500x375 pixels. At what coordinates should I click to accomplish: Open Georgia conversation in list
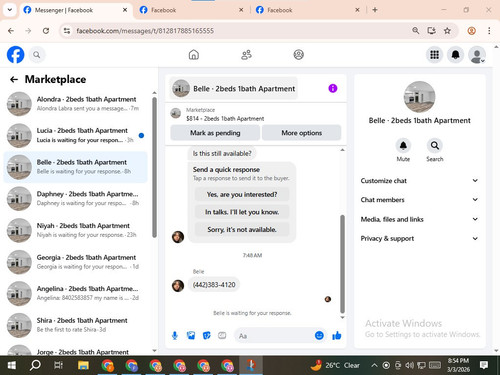76,262
